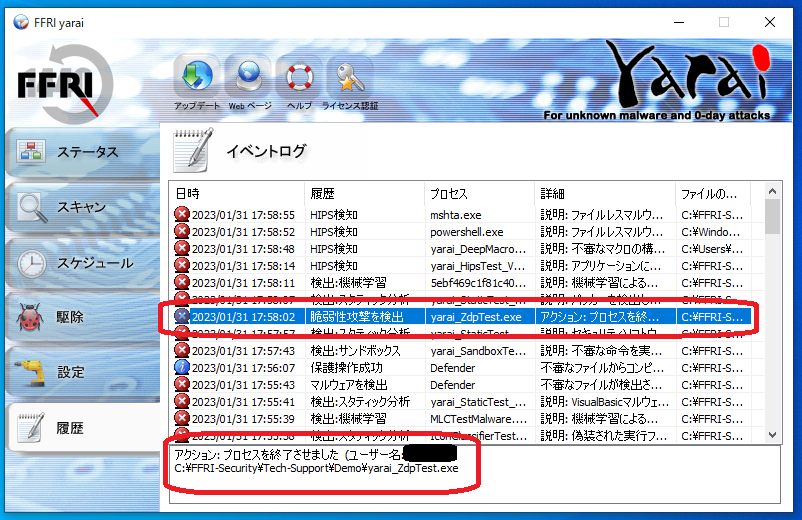Select the 5ebf469c1f81c40... process cell

[x=480, y=283]
